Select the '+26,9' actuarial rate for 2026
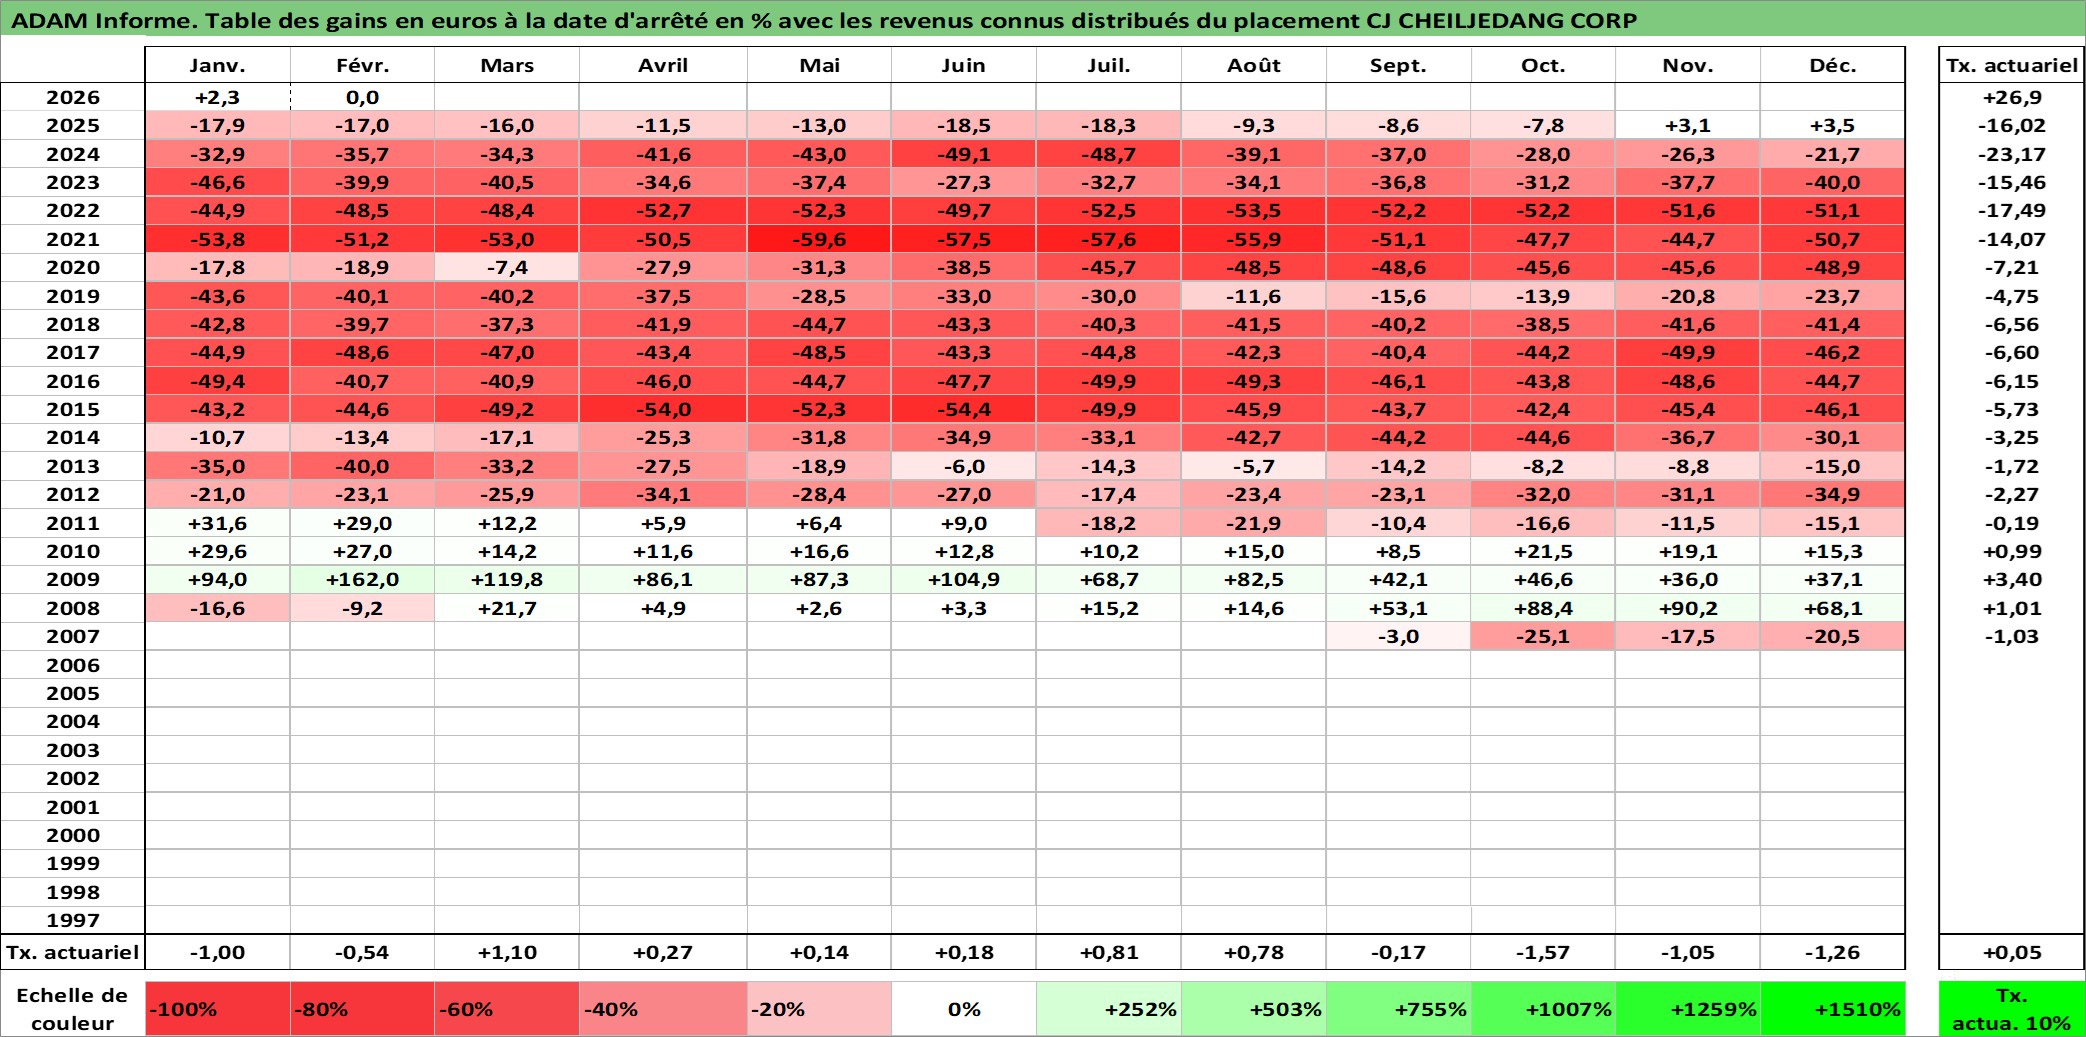The height and width of the screenshot is (1037, 2086). point(2012,97)
